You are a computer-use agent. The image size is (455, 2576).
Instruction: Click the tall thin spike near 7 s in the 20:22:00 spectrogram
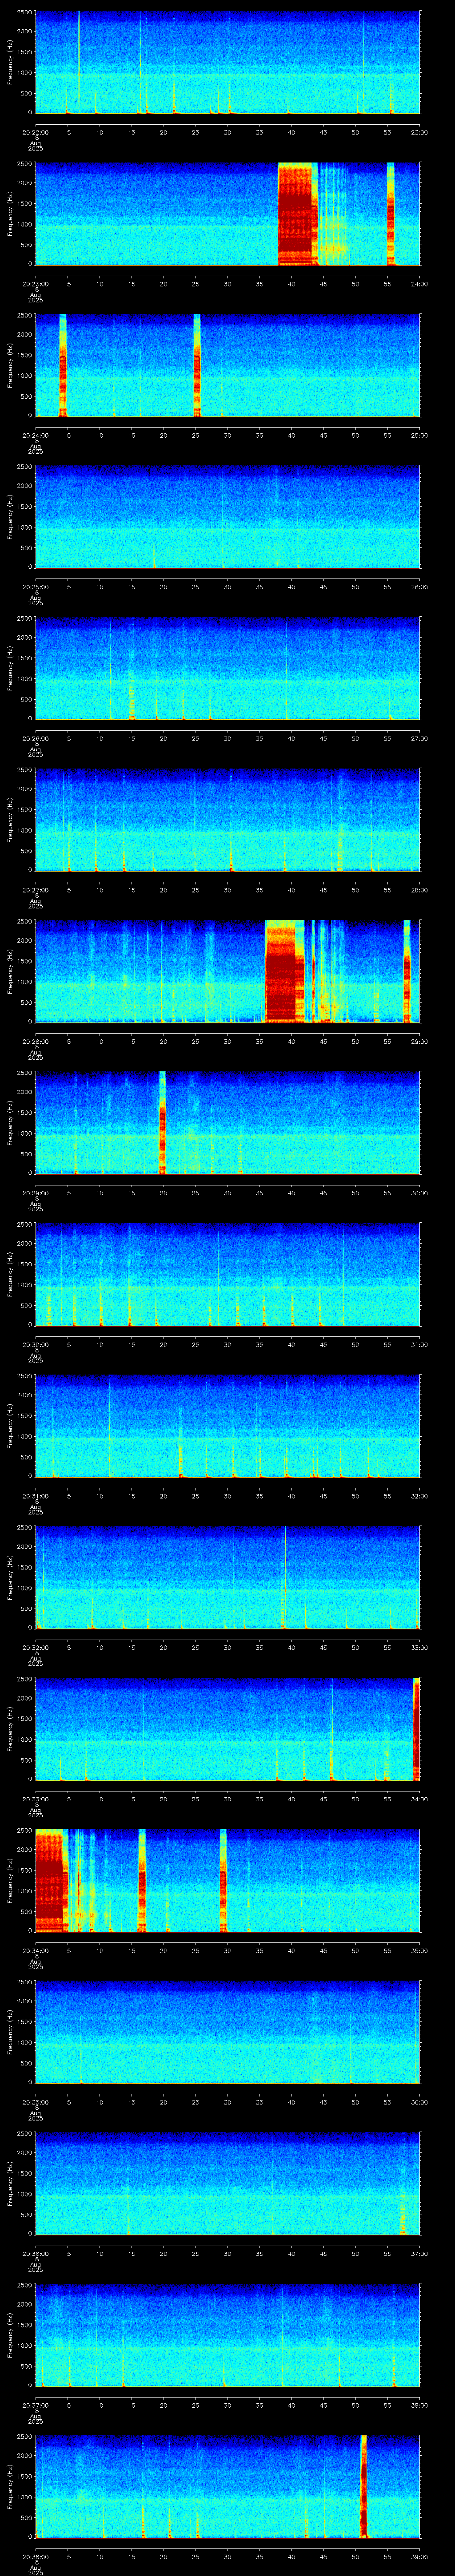pos(79,62)
